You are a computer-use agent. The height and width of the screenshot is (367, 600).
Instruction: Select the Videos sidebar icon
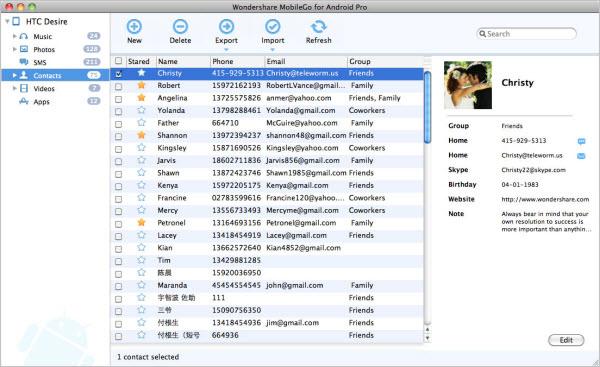point(24,88)
